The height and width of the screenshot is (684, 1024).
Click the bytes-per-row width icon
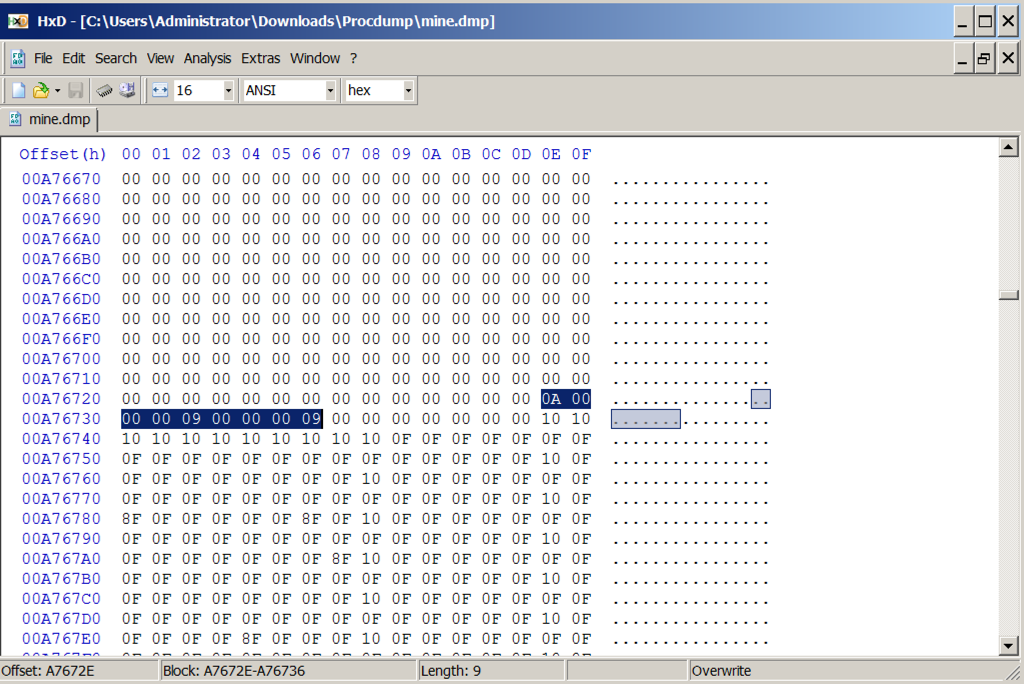pos(160,90)
